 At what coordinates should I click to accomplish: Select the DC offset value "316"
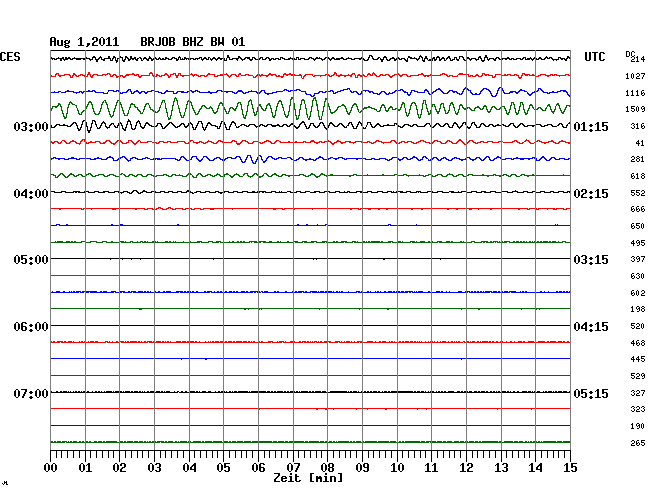[638, 126]
